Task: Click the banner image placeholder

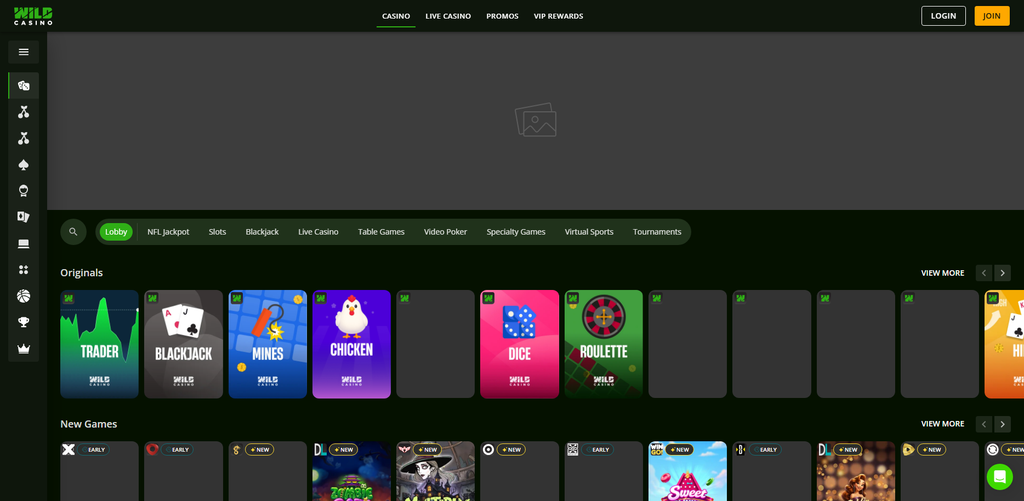Action: [536, 120]
